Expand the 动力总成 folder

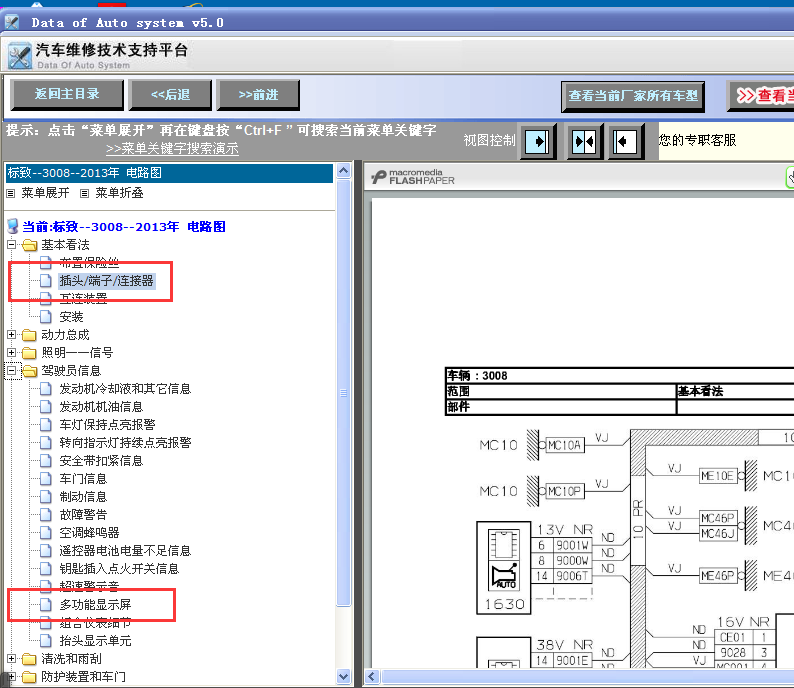click(11, 335)
